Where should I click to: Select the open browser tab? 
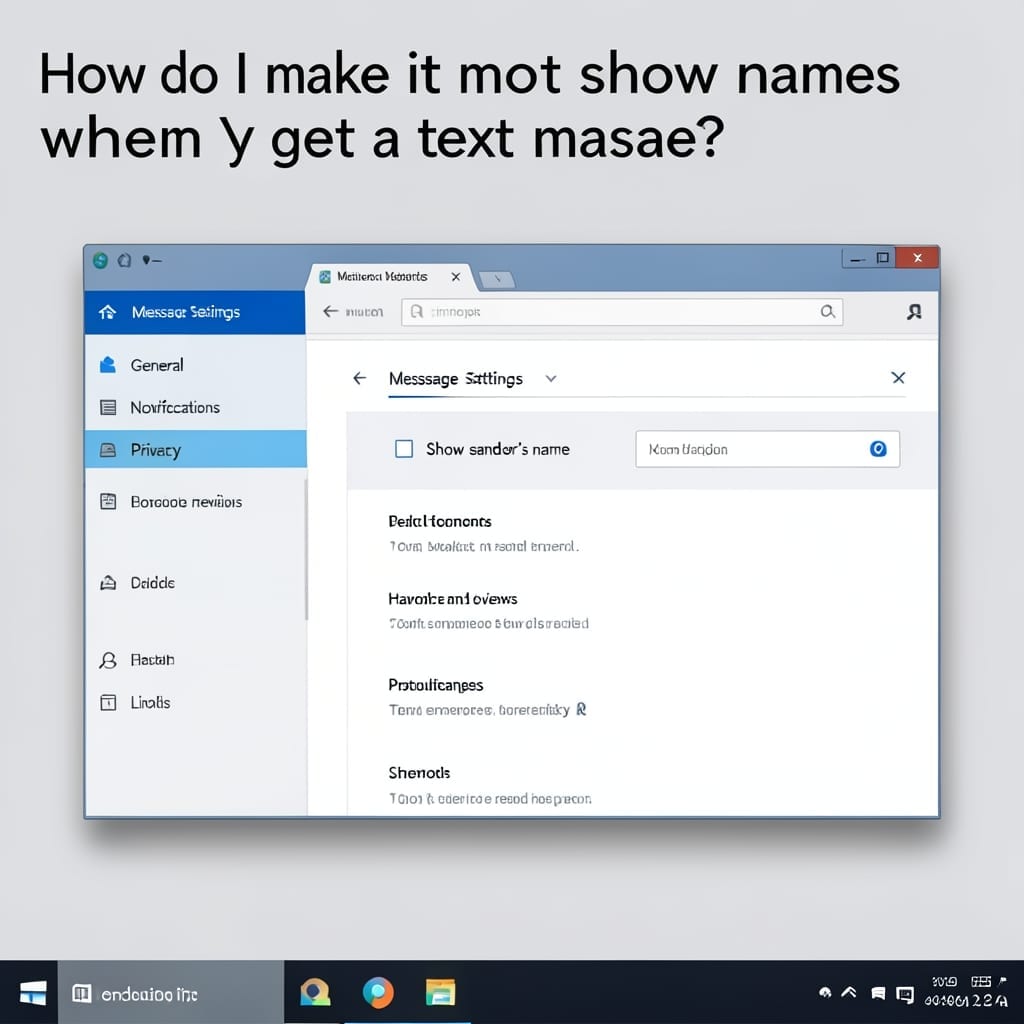[x=390, y=277]
